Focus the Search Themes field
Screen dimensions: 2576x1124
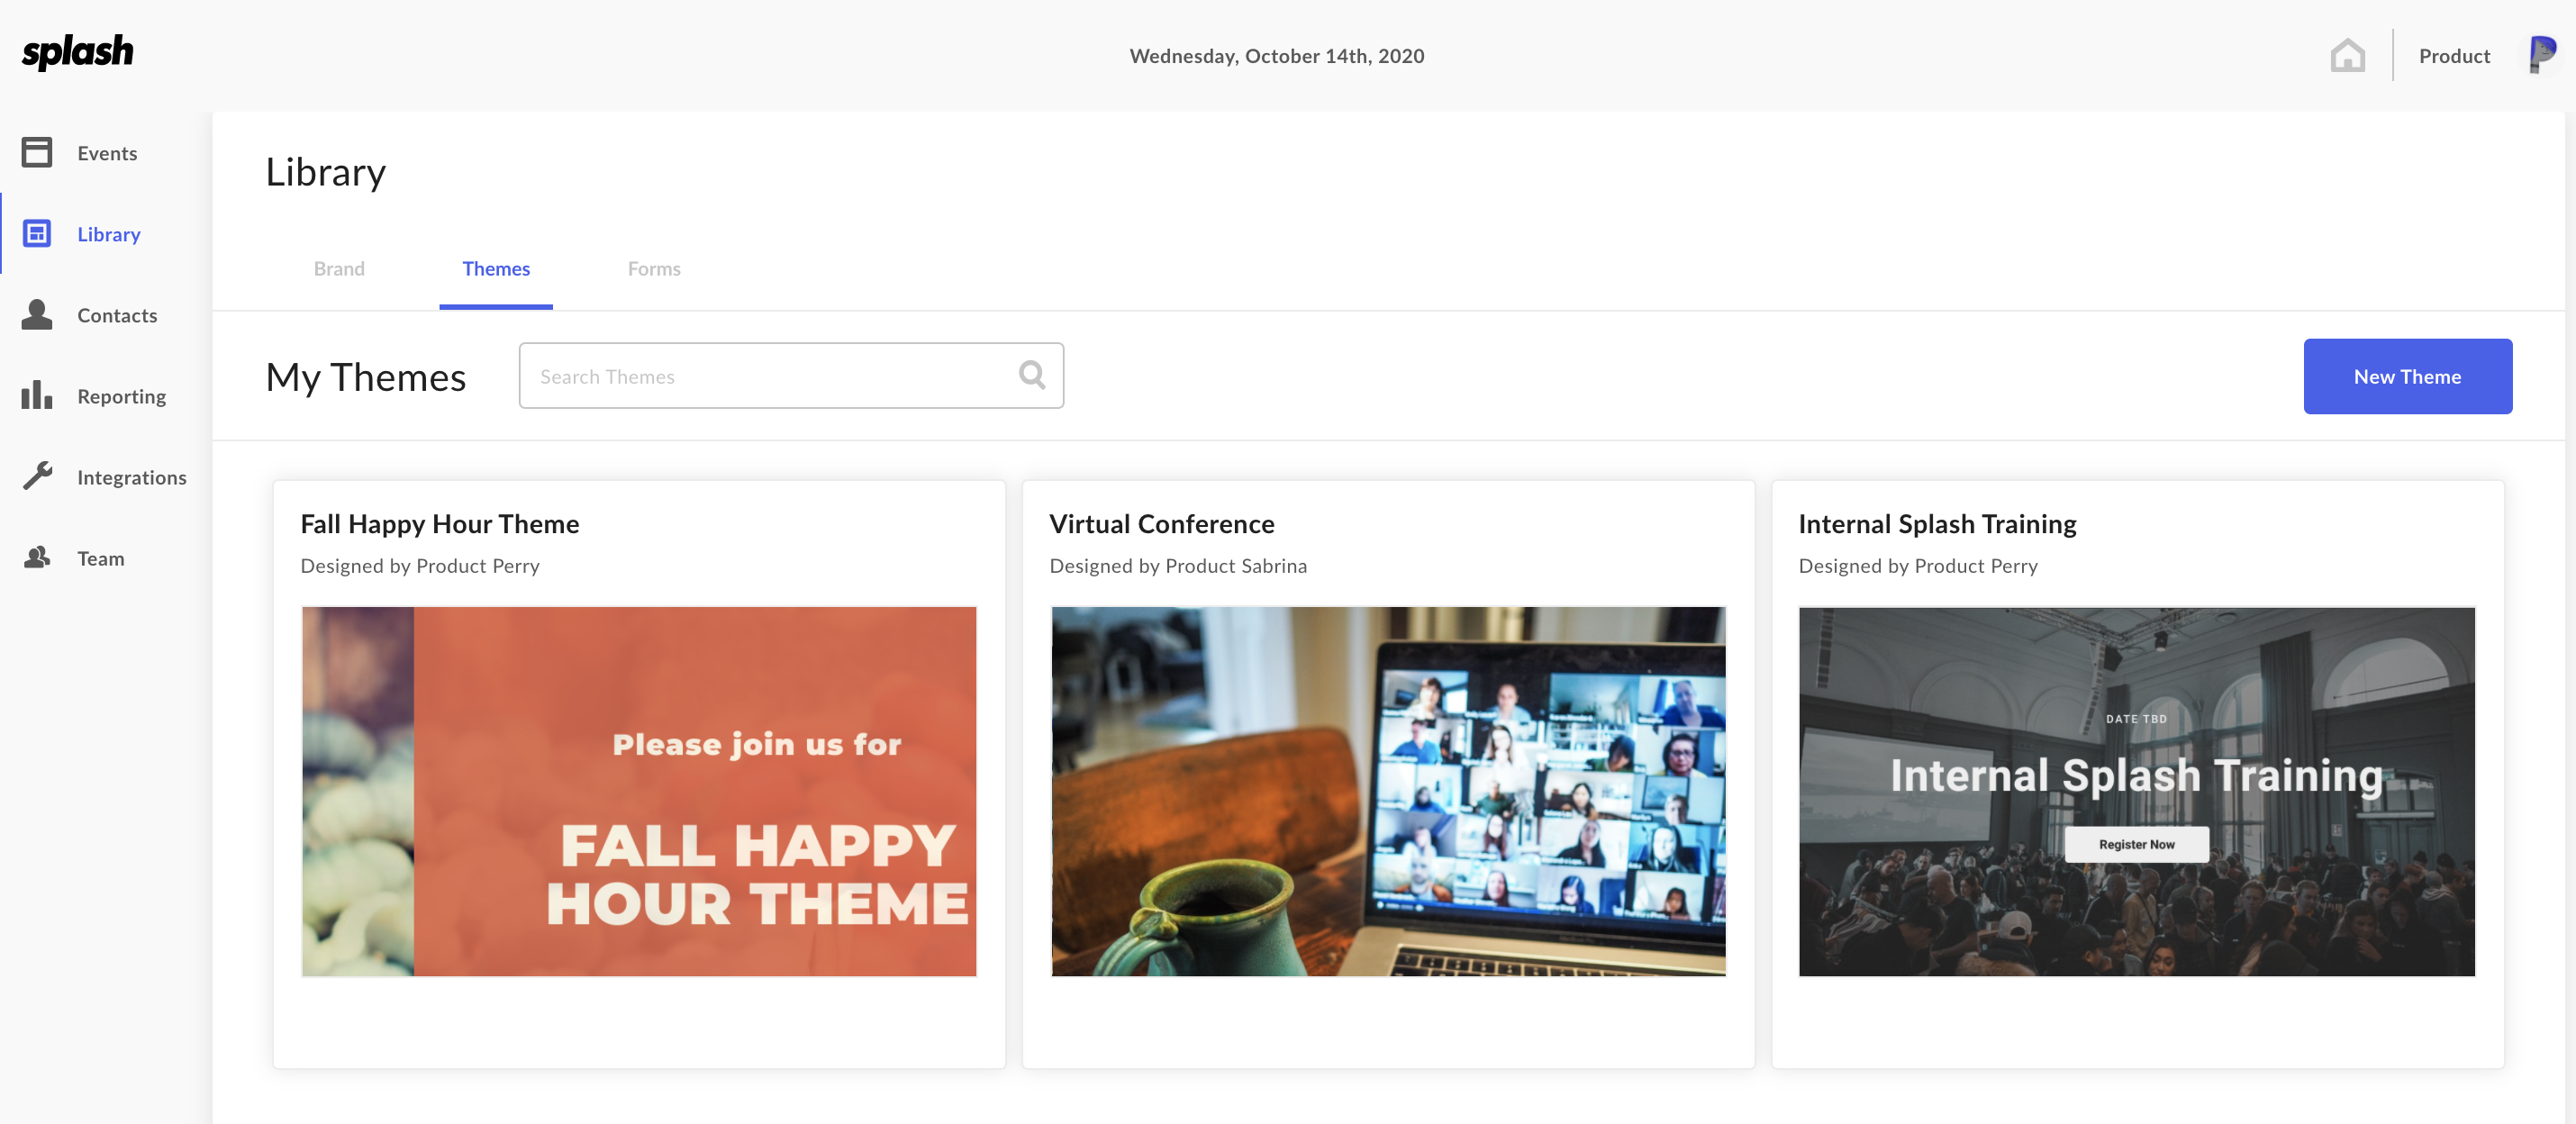coord(791,376)
